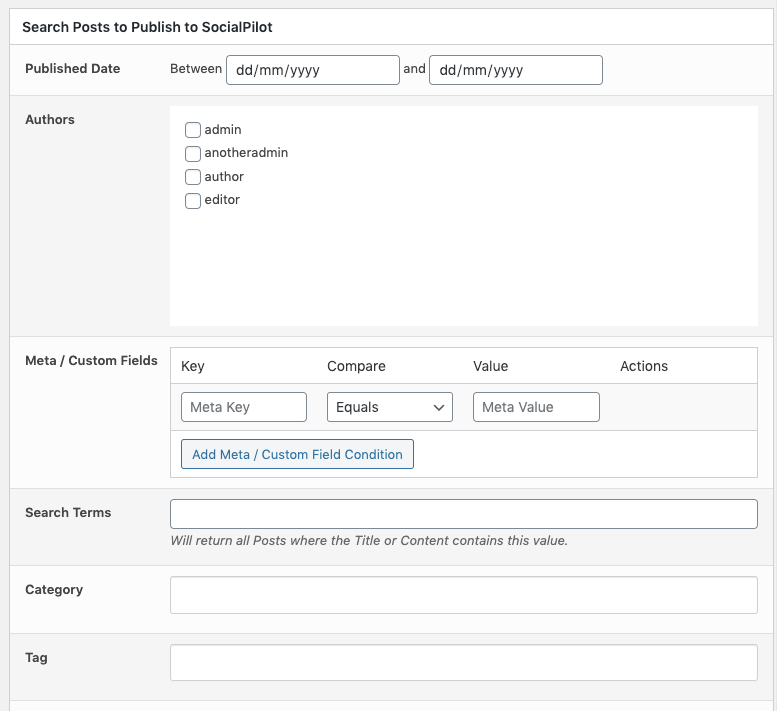777x711 pixels.
Task: Click the Meta Value input field
Action: 536,407
